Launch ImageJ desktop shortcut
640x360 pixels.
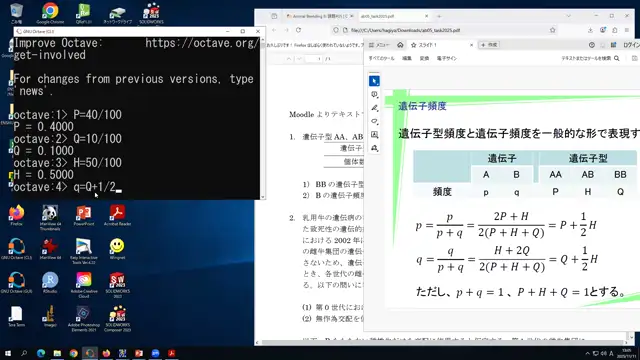pos(50,316)
